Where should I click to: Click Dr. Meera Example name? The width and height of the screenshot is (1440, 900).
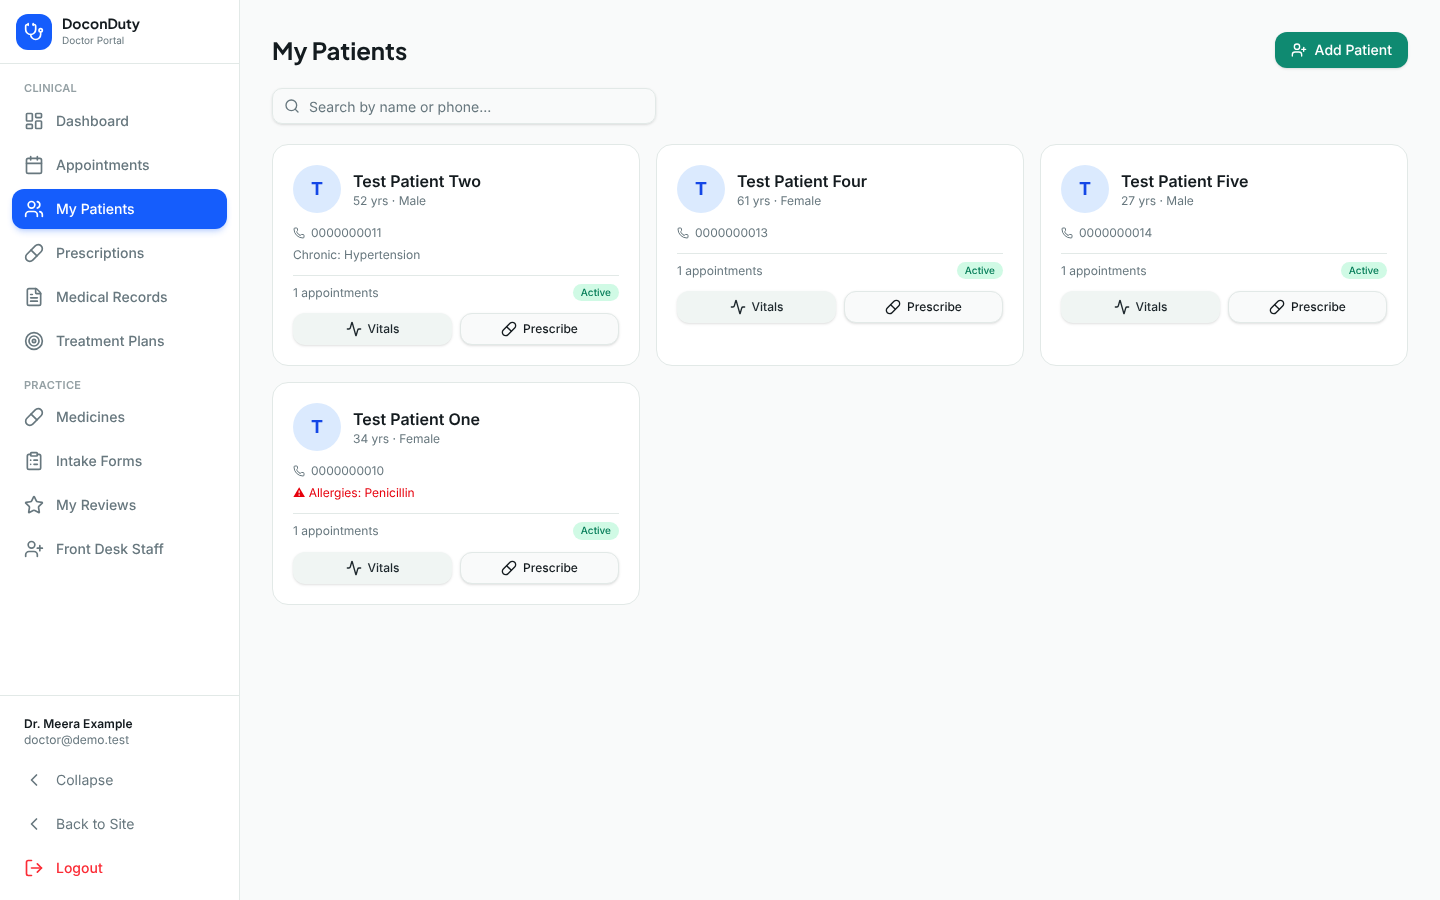tap(78, 724)
